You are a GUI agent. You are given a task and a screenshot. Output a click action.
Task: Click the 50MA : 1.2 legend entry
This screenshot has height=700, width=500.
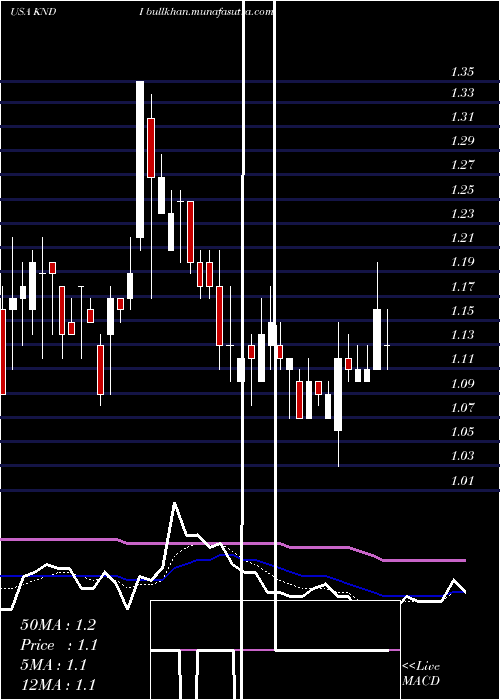click(x=58, y=625)
